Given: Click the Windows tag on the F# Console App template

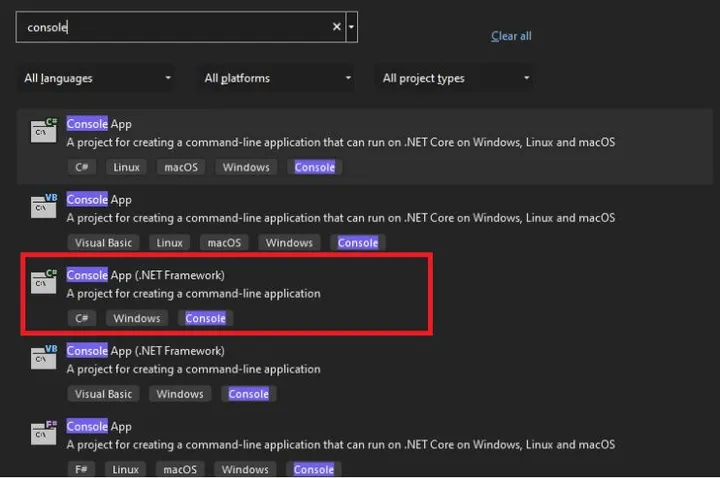Looking at the screenshot, I should pyautogui.click(x=245, y=469).
